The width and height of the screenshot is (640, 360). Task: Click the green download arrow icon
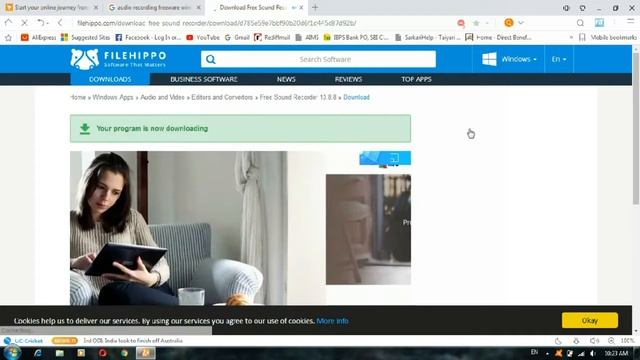85,129
